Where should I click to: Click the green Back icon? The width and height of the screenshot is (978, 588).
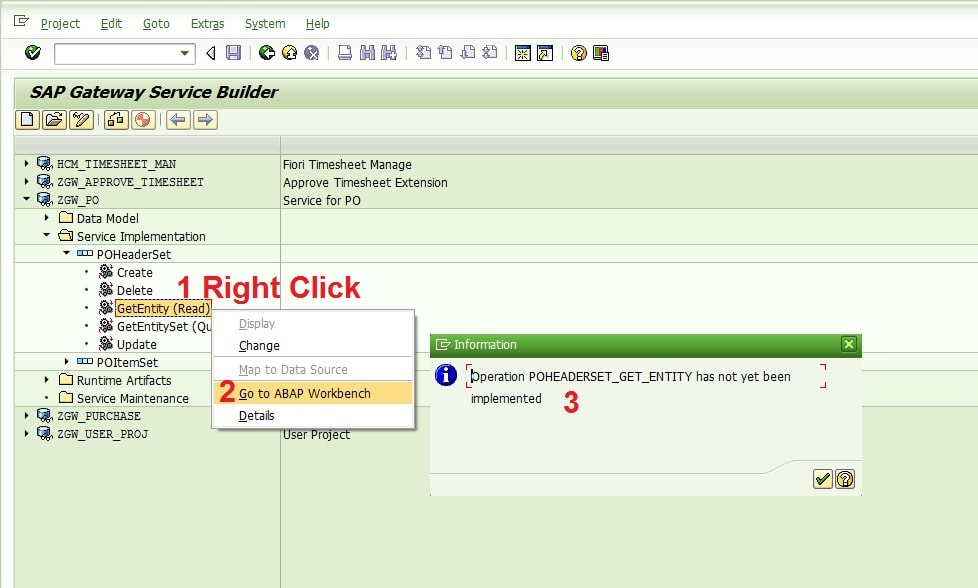[267, 53]
